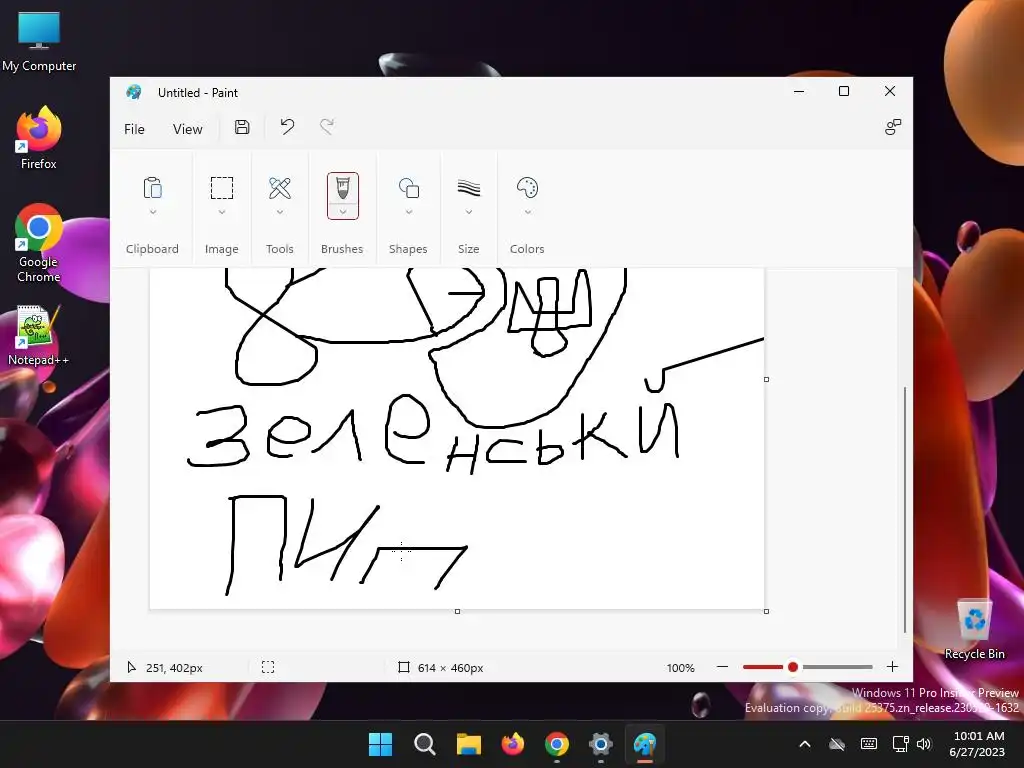Click the vertical scrollbar of the canvas
Screen dimensions: 1024x768
click(x=904, y=509)
